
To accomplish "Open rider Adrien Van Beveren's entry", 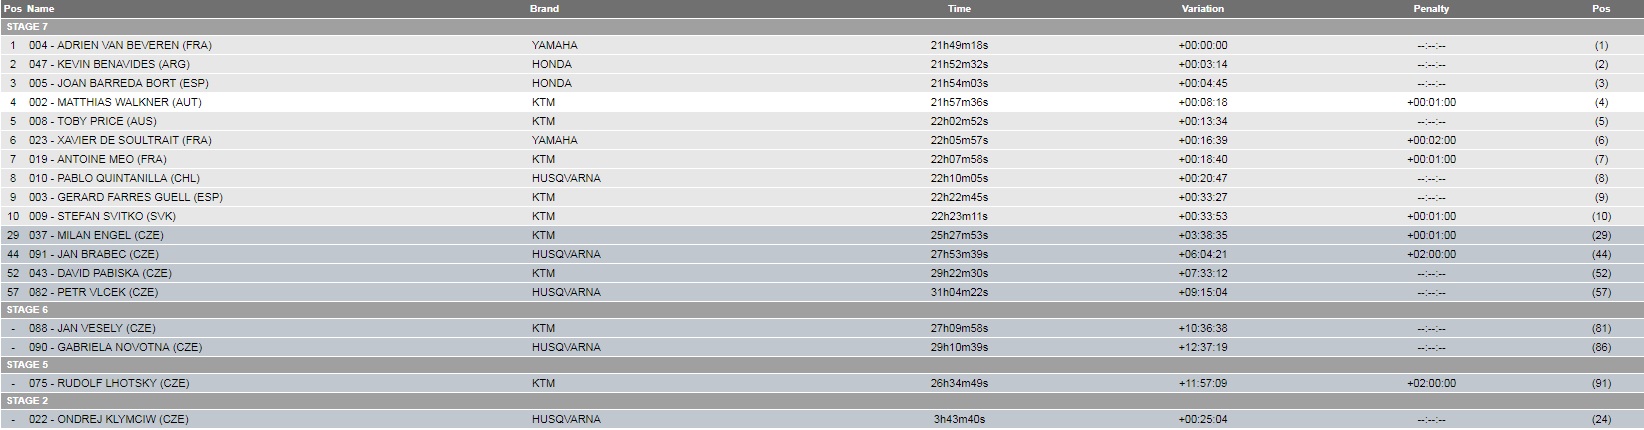I will [120, 46].
